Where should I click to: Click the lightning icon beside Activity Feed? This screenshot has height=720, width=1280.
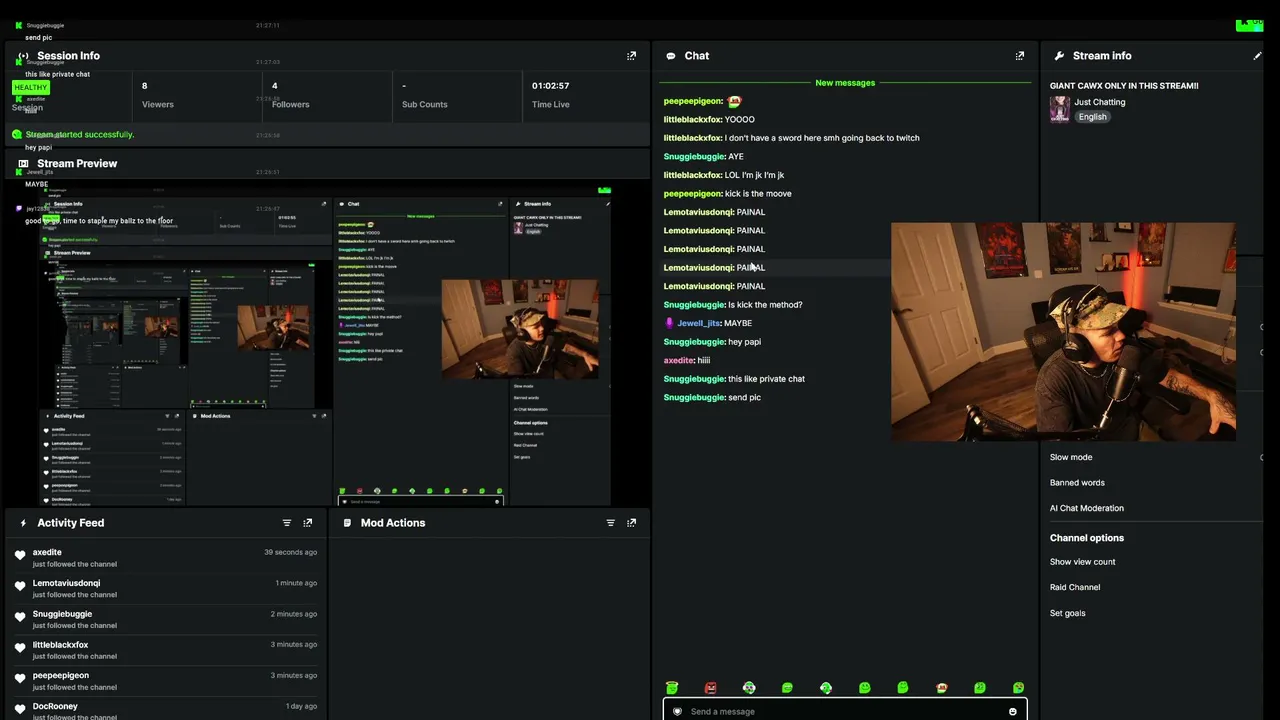point(23,523)
